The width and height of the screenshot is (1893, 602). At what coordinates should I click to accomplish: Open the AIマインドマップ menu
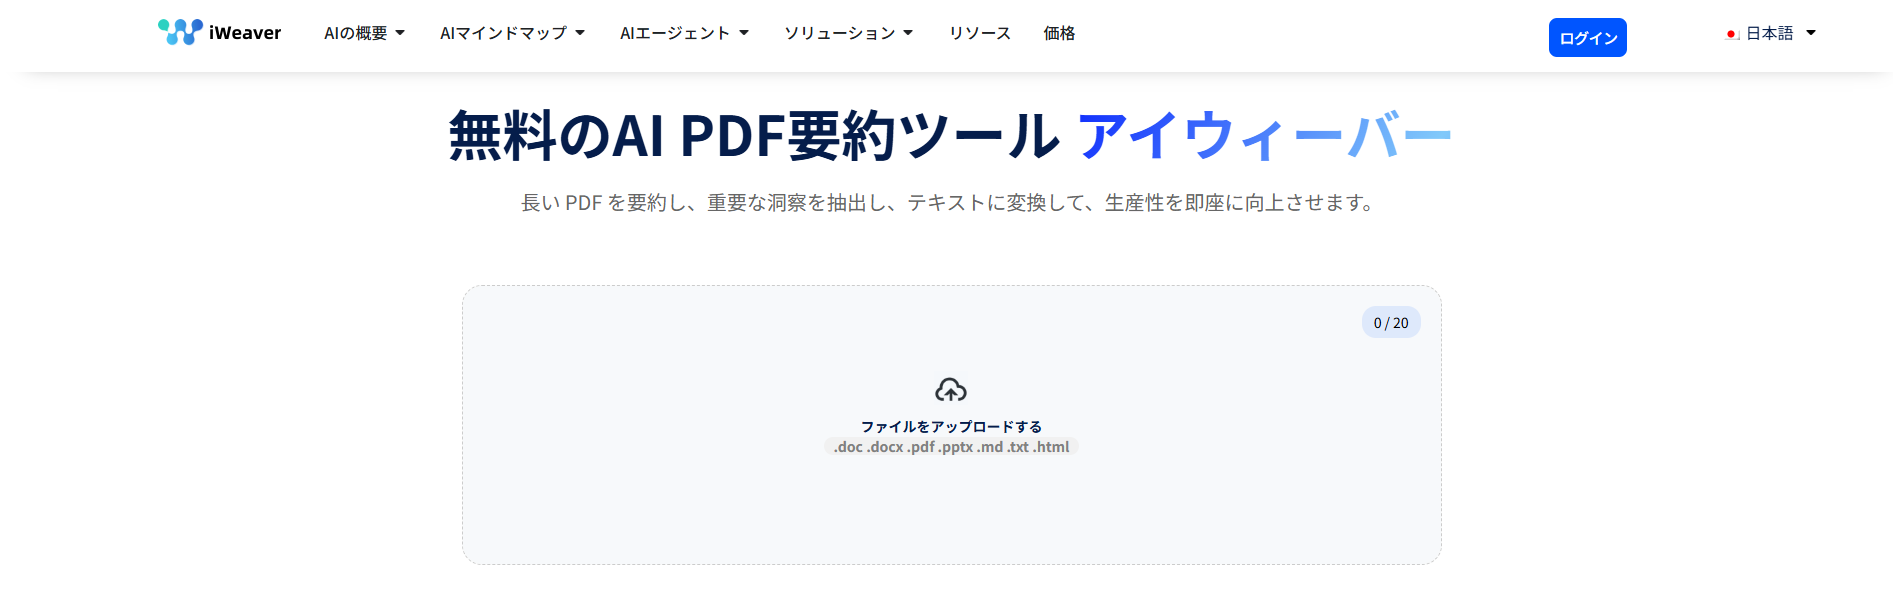point(503,33)
